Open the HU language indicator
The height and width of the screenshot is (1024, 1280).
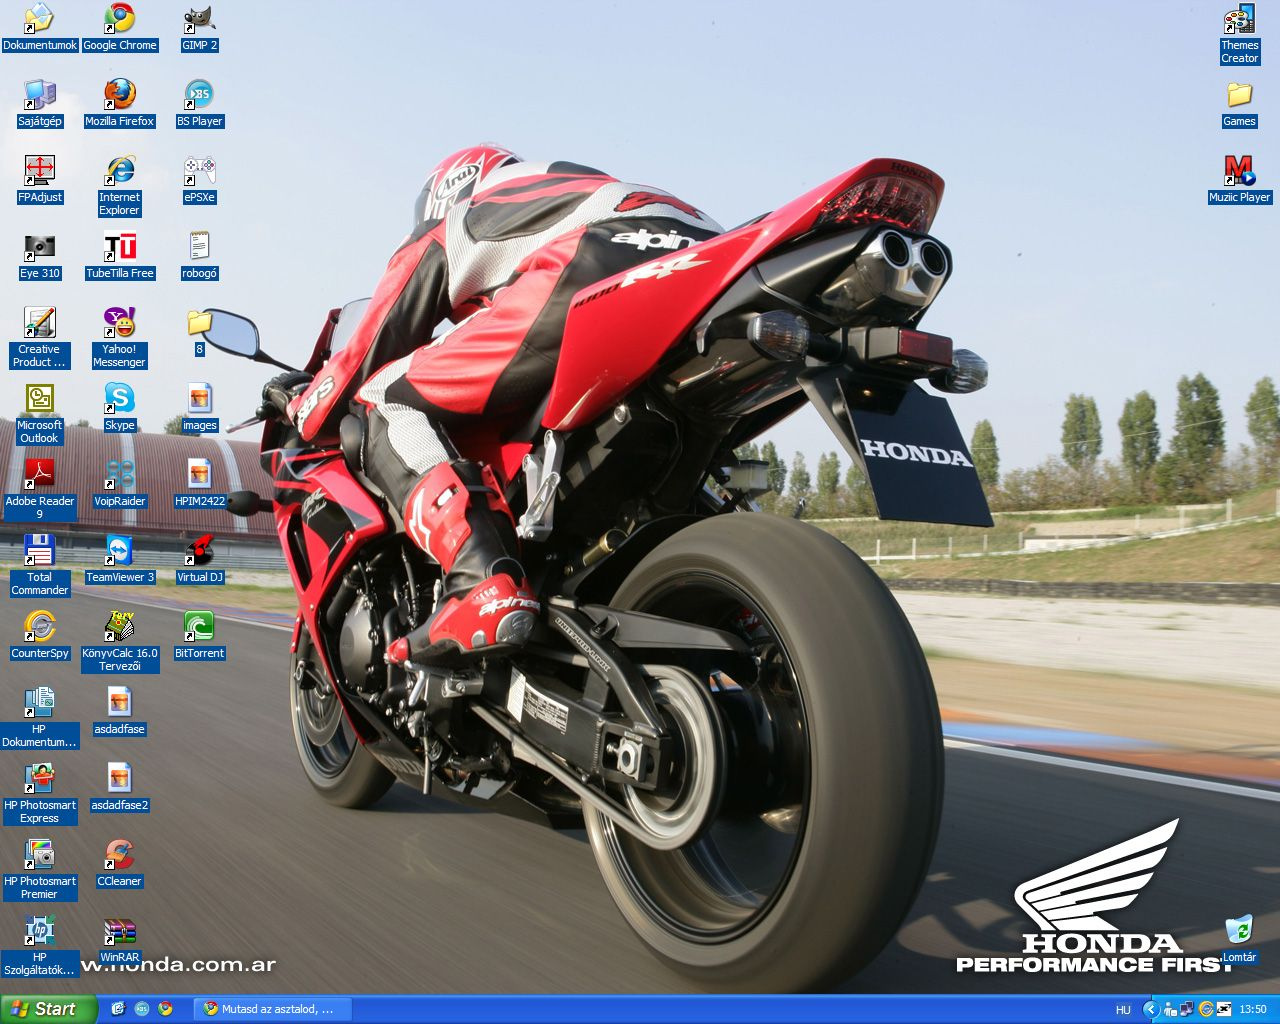(x=1123, y=1010)
